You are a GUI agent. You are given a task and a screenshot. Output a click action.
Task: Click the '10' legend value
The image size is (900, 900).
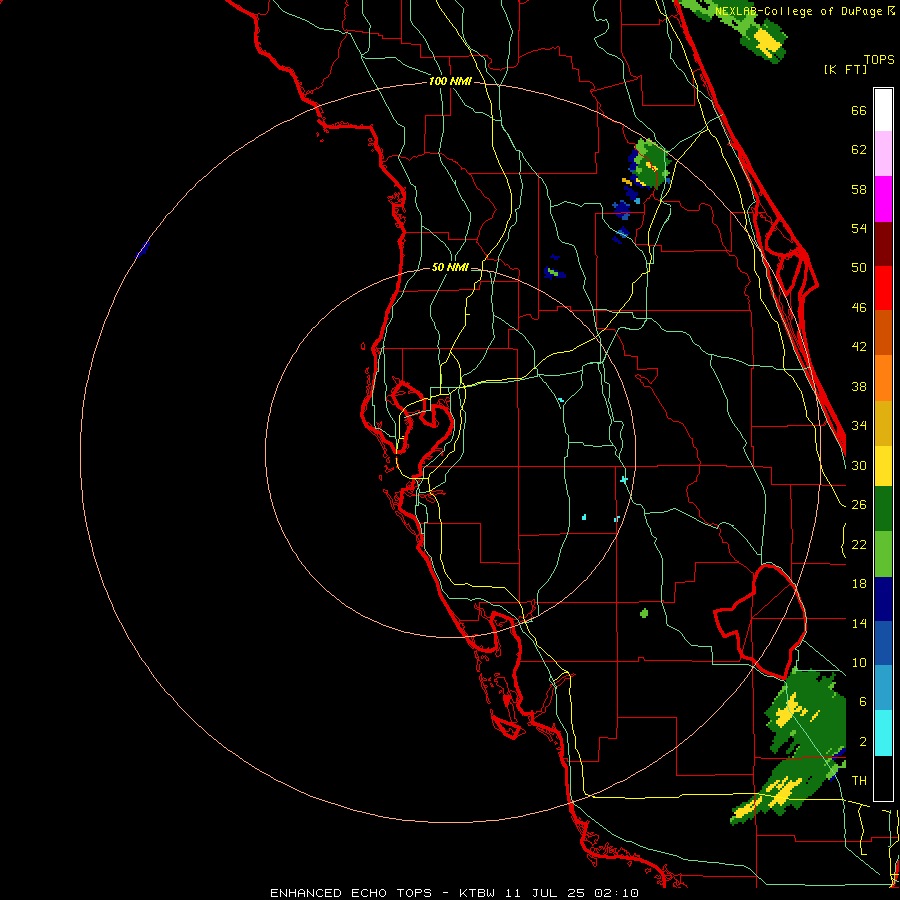coord(859,662)
